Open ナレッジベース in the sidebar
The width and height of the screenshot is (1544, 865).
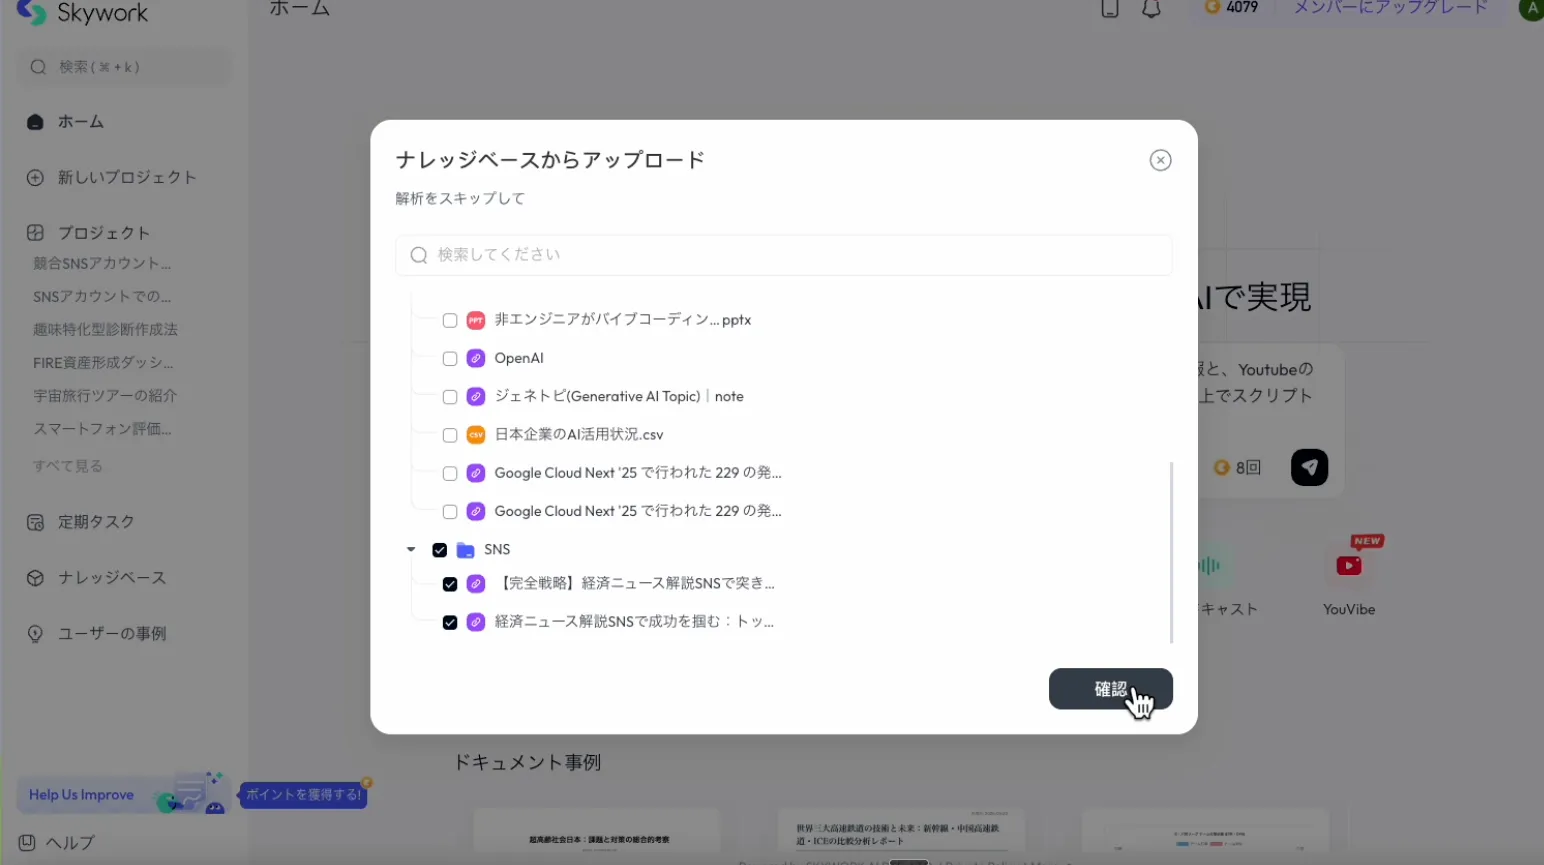tap(111, 578)
